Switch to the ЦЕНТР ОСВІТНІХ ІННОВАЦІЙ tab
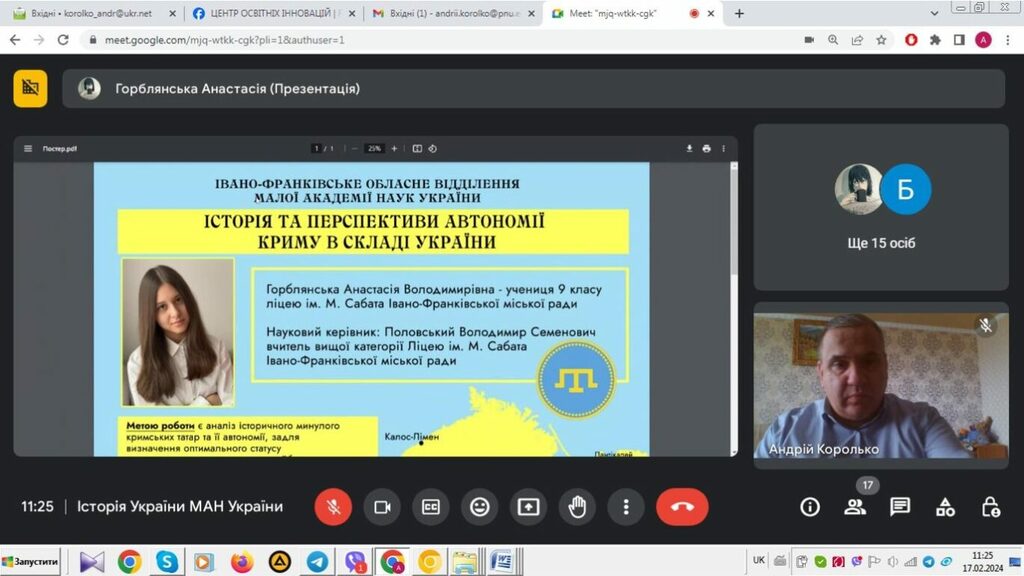The height and width of the screenshot is (576, 1024). pos(270,14)
